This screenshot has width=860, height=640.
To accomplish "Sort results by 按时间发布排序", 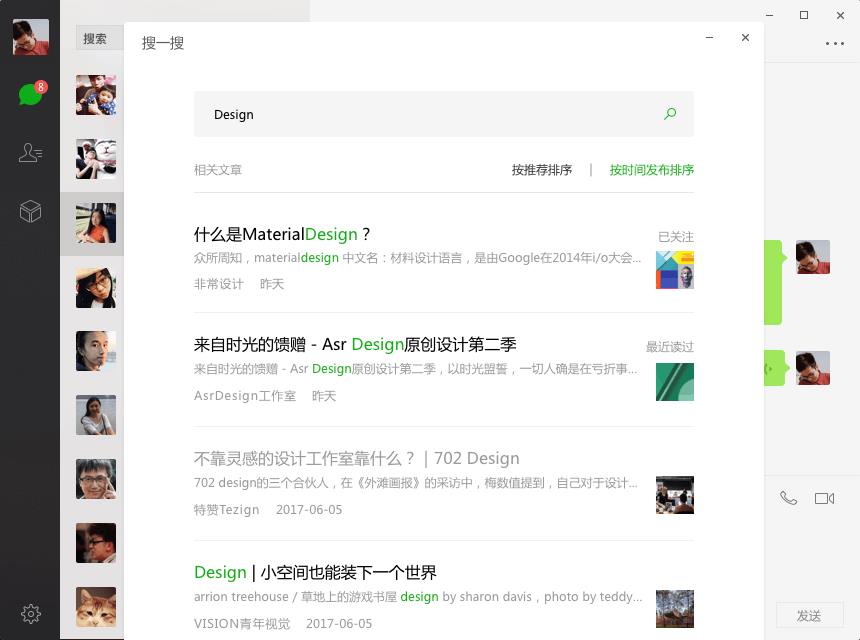I will pyautogui.click(x=652, y=170).
